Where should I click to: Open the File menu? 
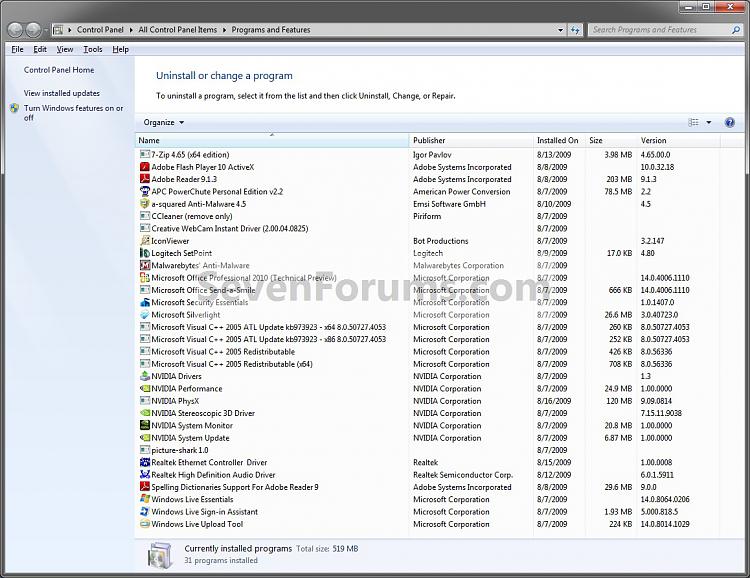(x=17, y=49)
